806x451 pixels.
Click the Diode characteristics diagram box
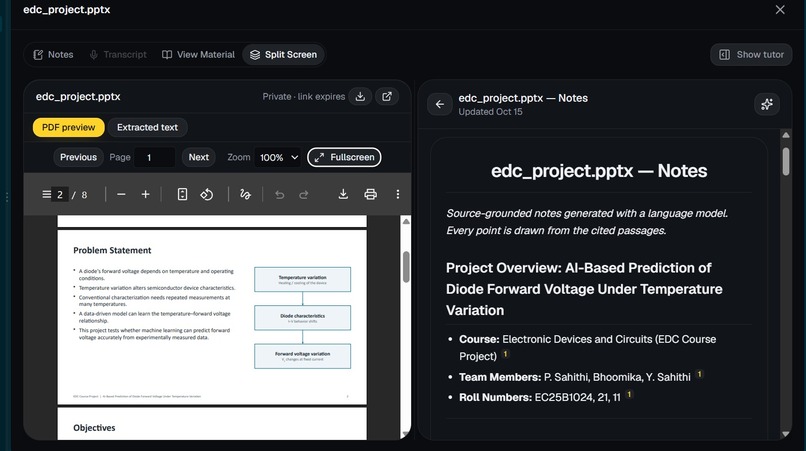click(302, 318)
